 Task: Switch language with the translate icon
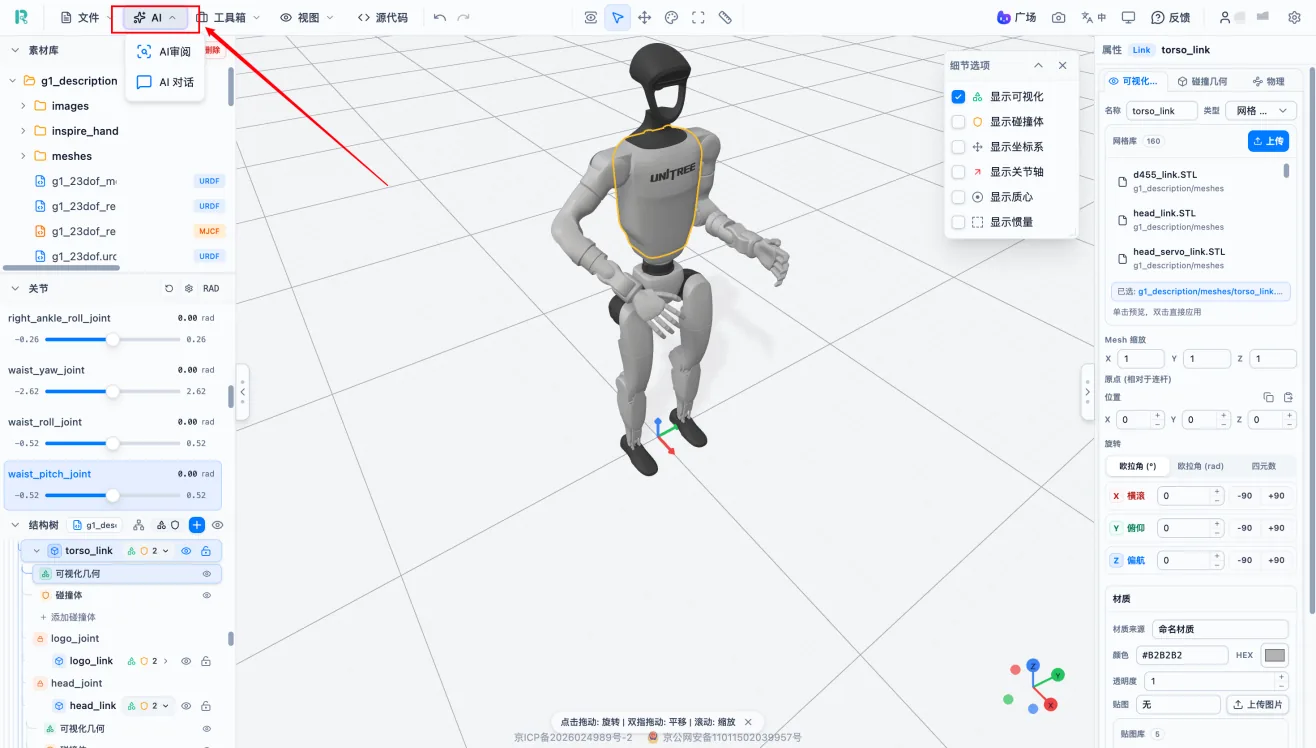coord(1094,18)
